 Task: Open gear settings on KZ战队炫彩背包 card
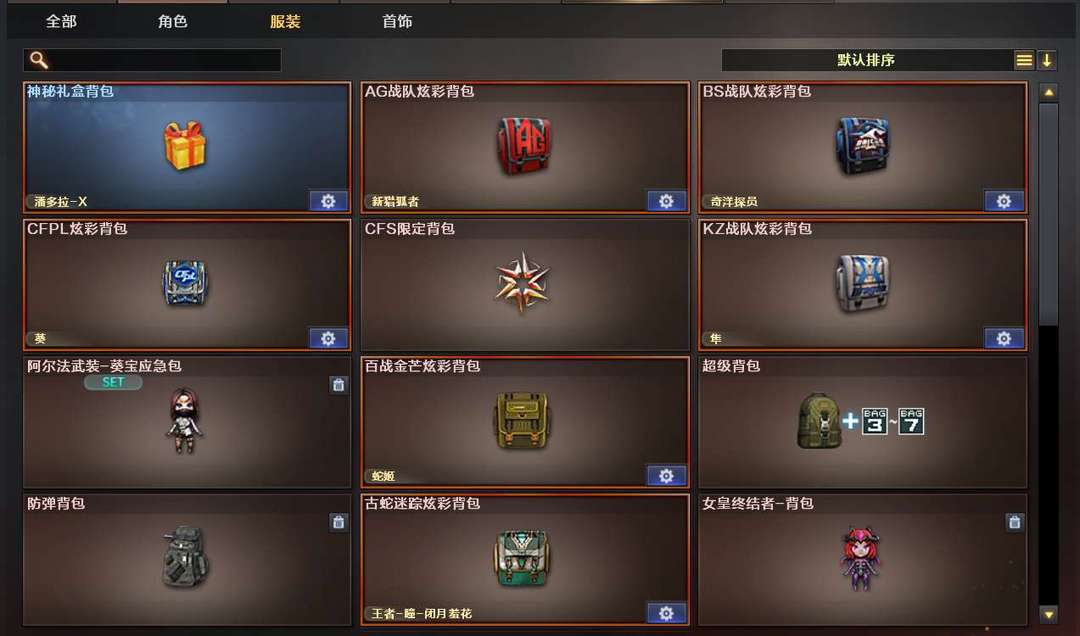tap(1004, 338)
